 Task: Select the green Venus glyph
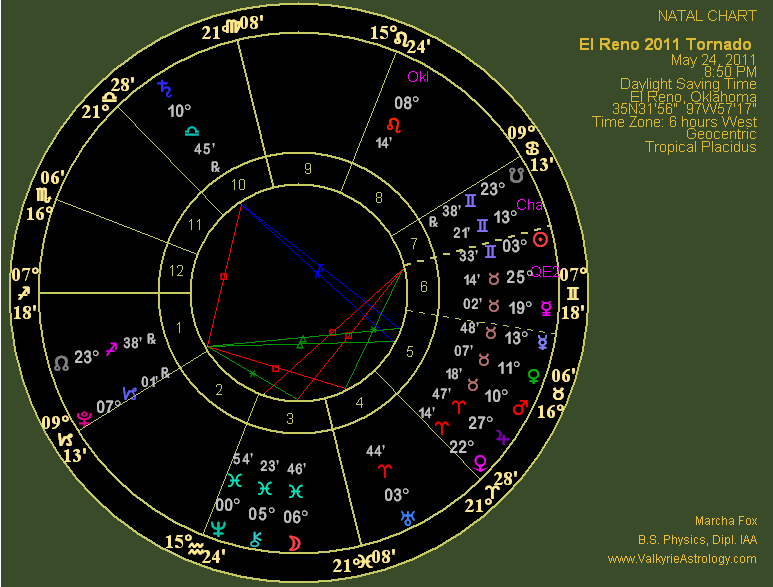click(537, 375)
